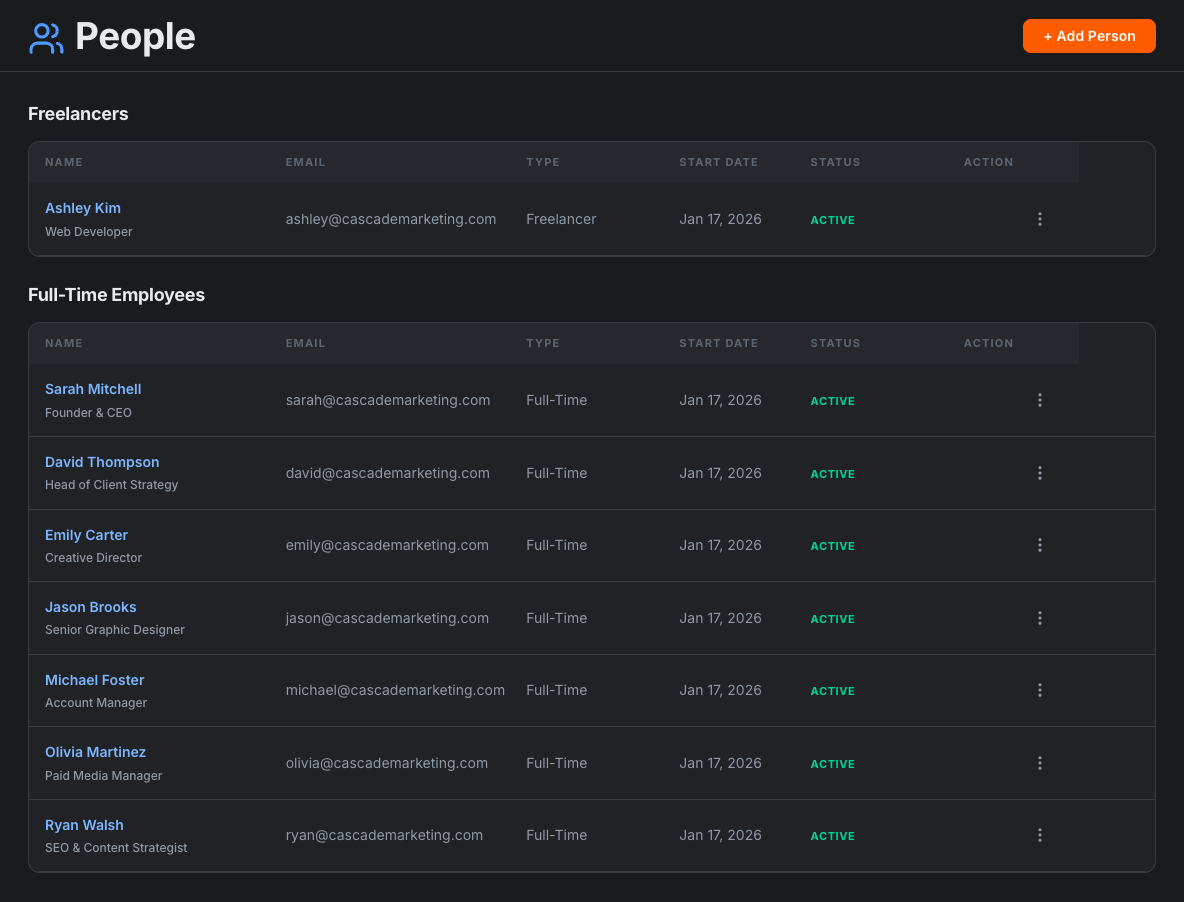
Task: Click the Full-Time Employees section heading
Action: pos(116,295)
